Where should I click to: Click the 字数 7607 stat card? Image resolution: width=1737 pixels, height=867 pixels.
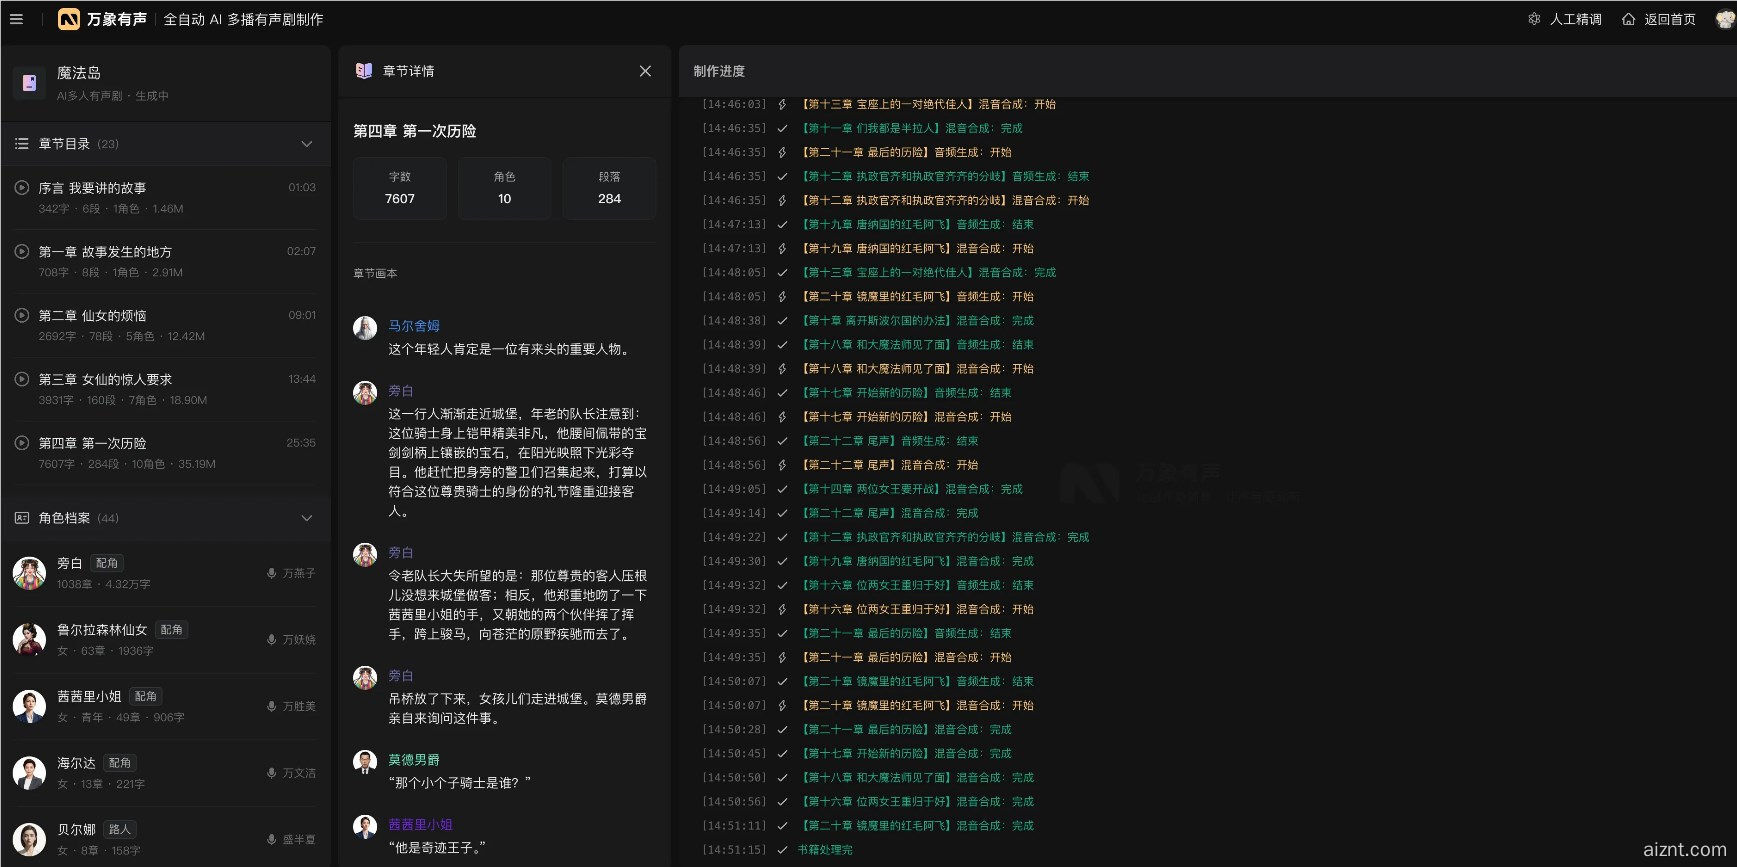[400, 188]
